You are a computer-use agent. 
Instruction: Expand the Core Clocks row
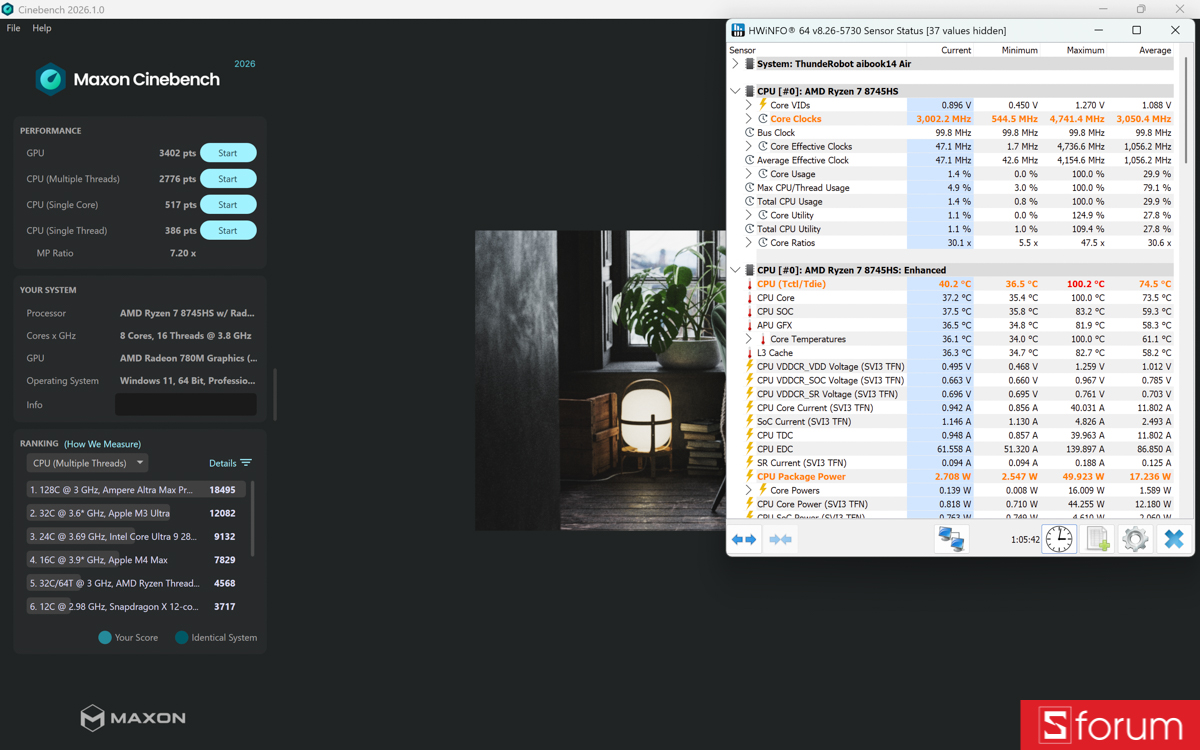[749, 119]
